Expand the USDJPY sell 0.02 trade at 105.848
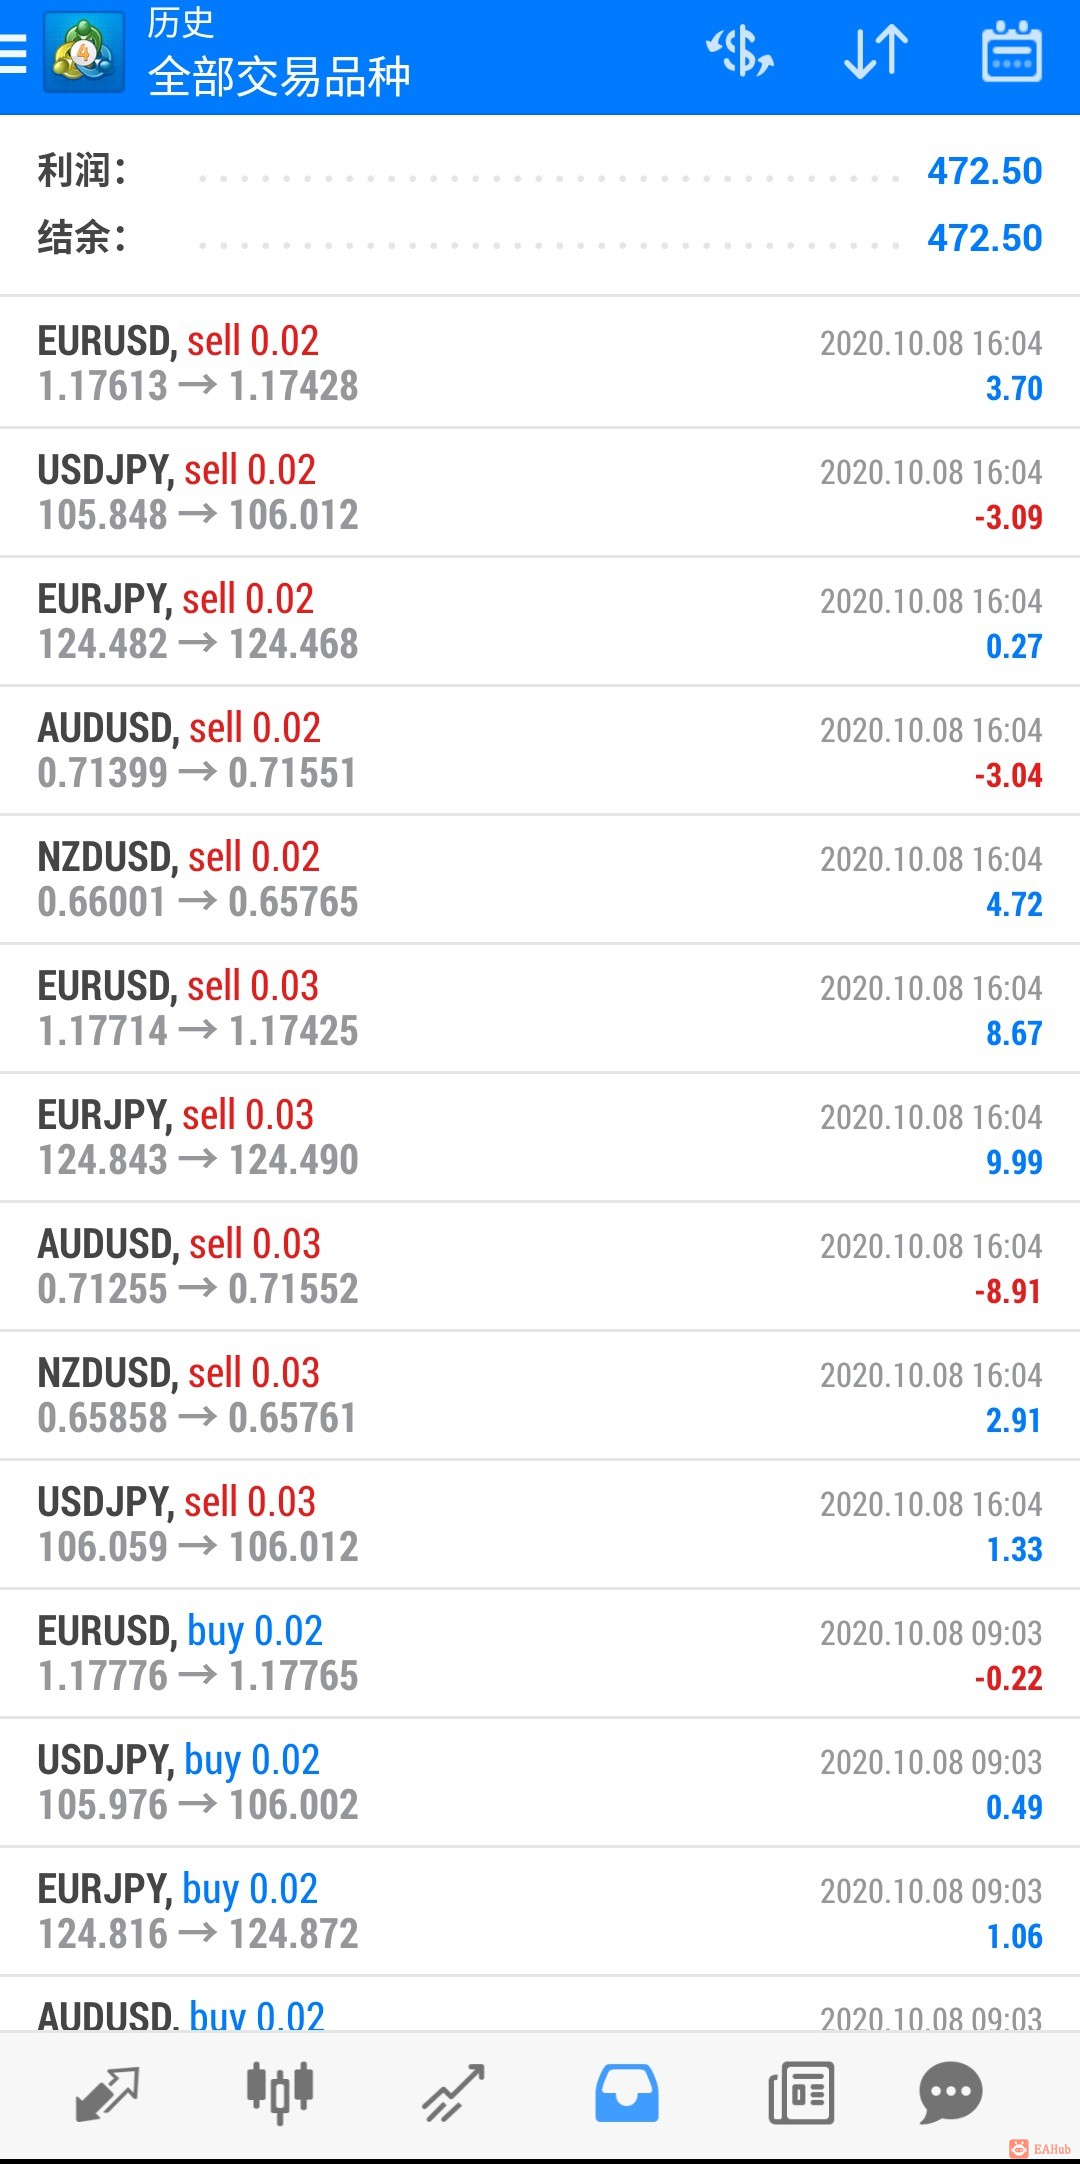This screenshot has height=2164, width=1080. (x=540, y=492)
